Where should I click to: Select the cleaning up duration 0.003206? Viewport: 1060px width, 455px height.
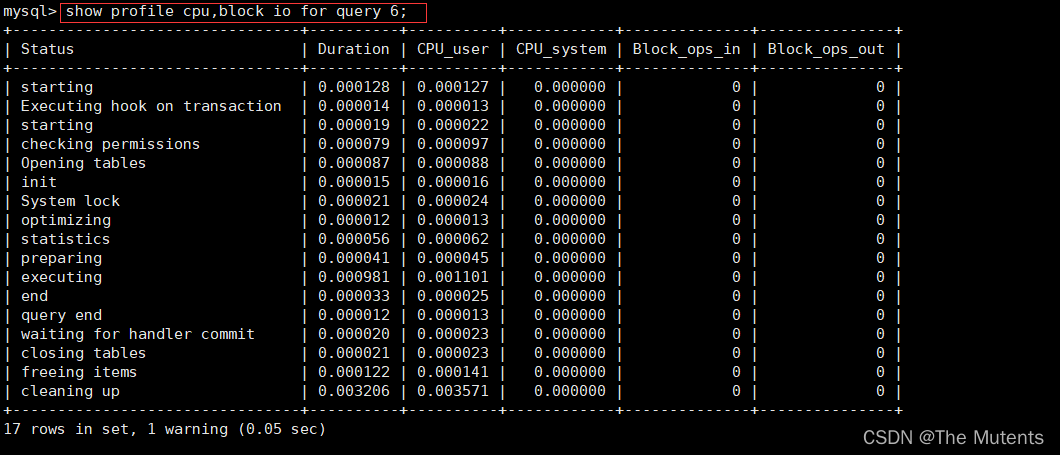[x=354, y=391]
